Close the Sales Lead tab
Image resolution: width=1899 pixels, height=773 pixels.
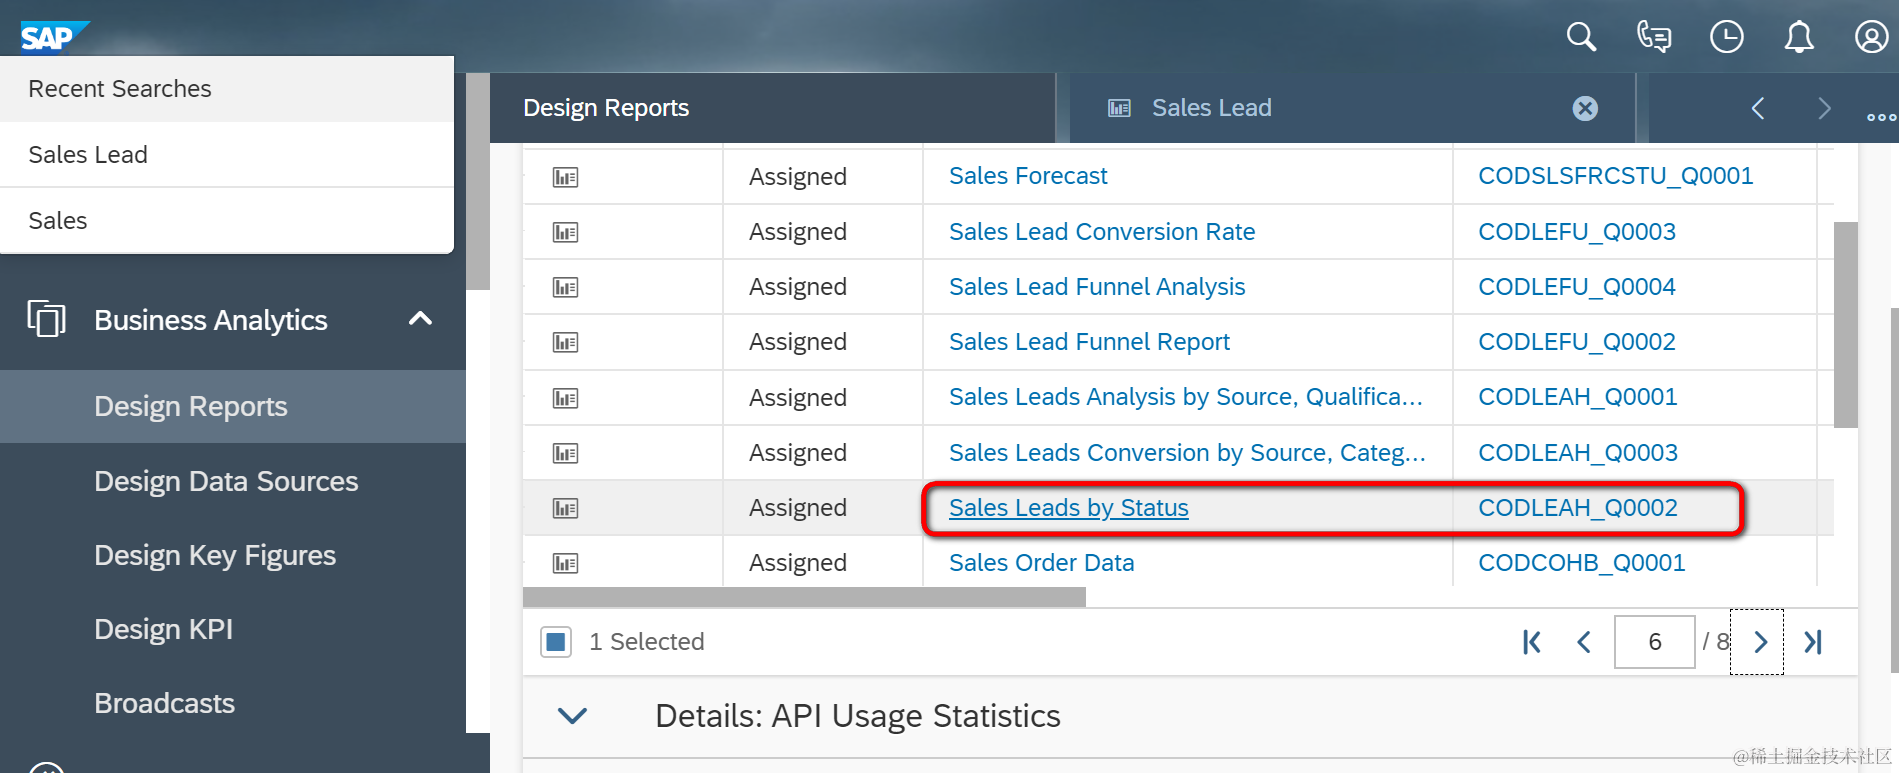click(1585, 108)
